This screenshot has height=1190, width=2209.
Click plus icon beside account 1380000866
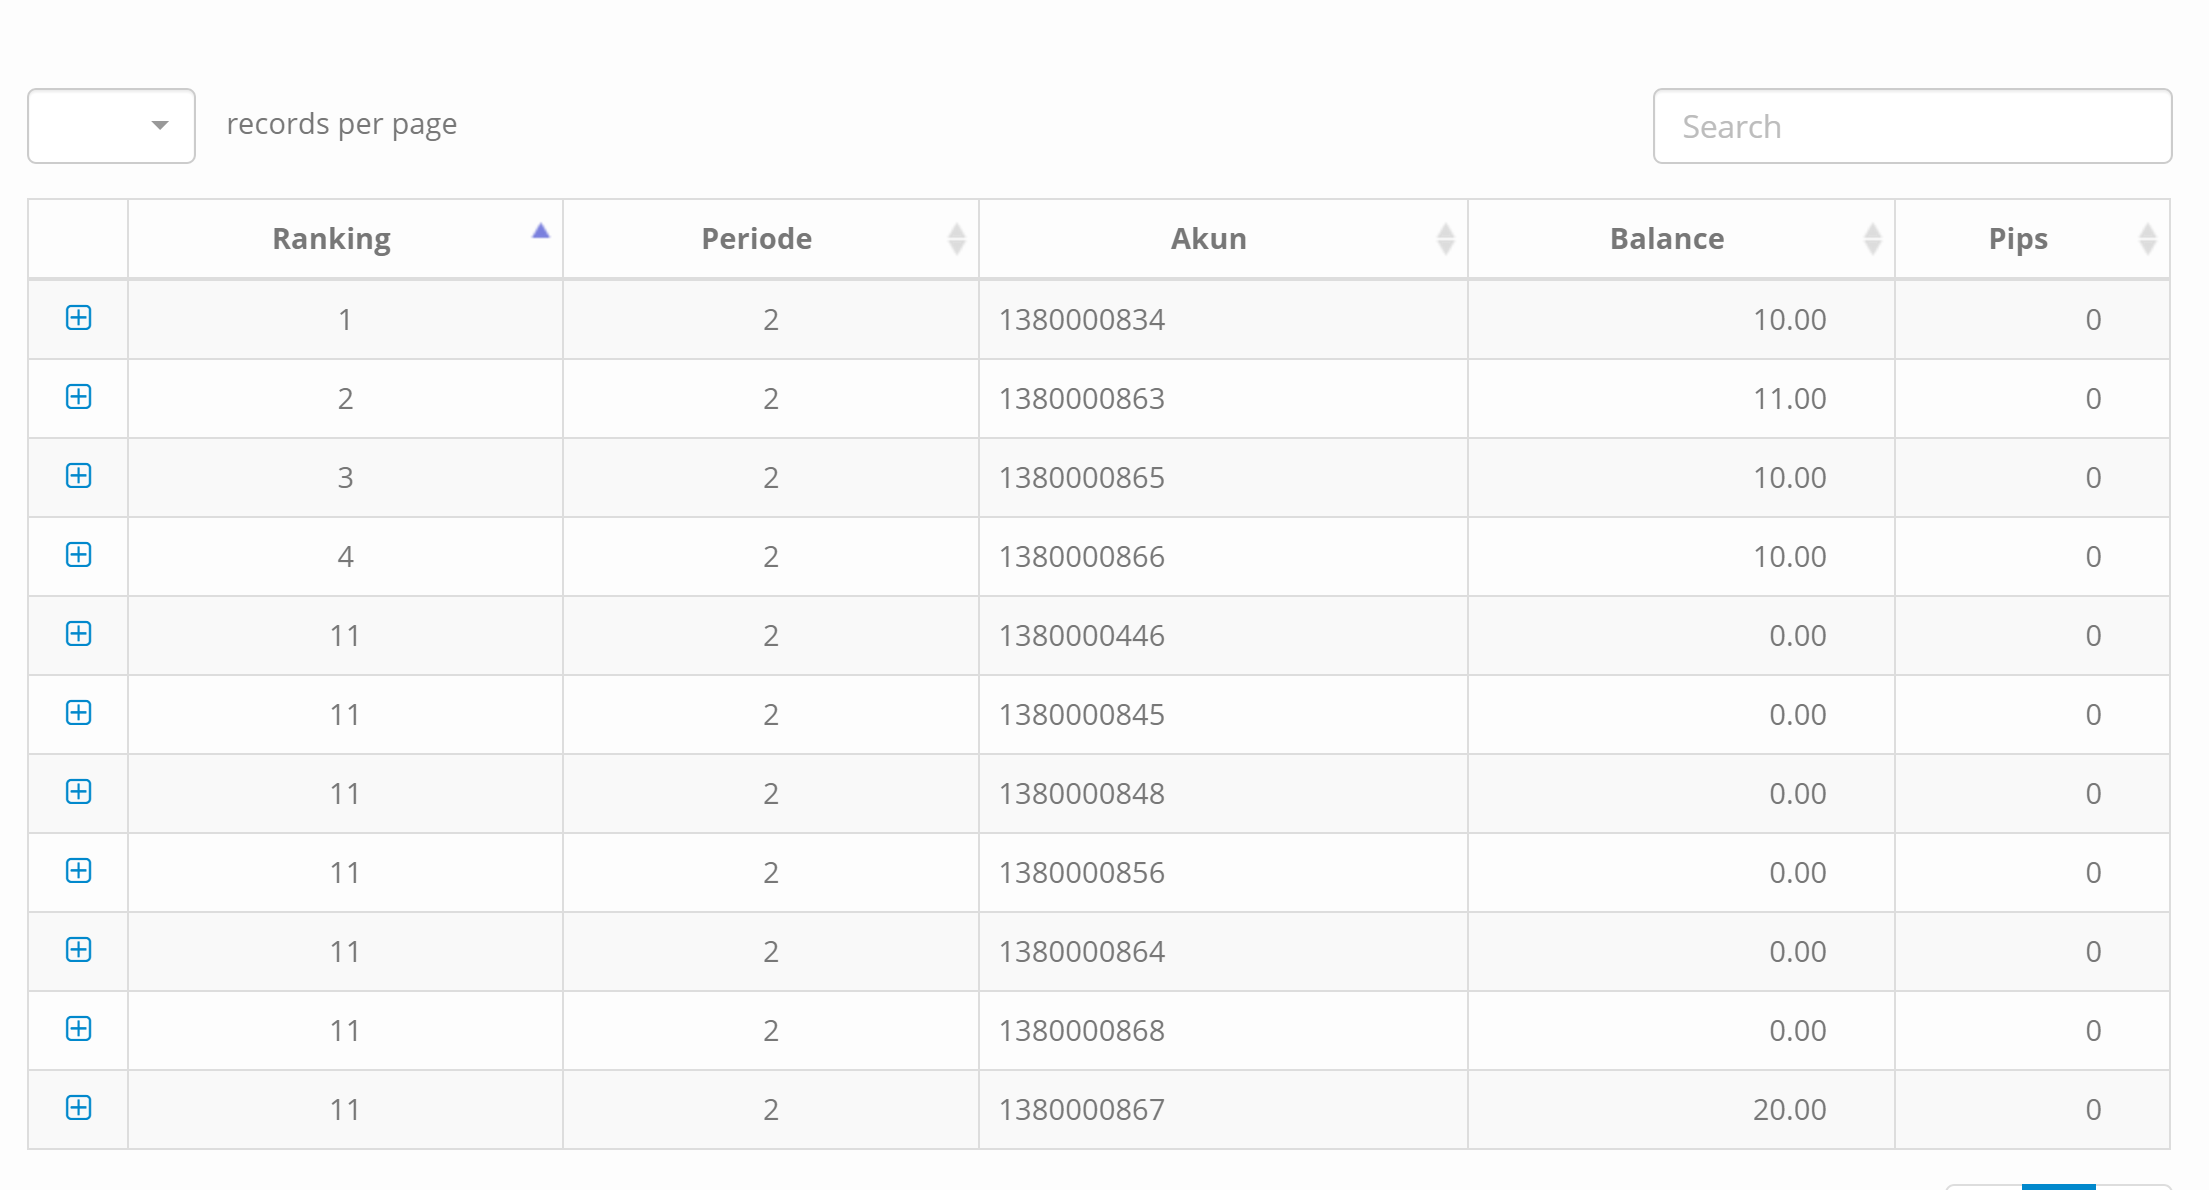click(78, 555)
